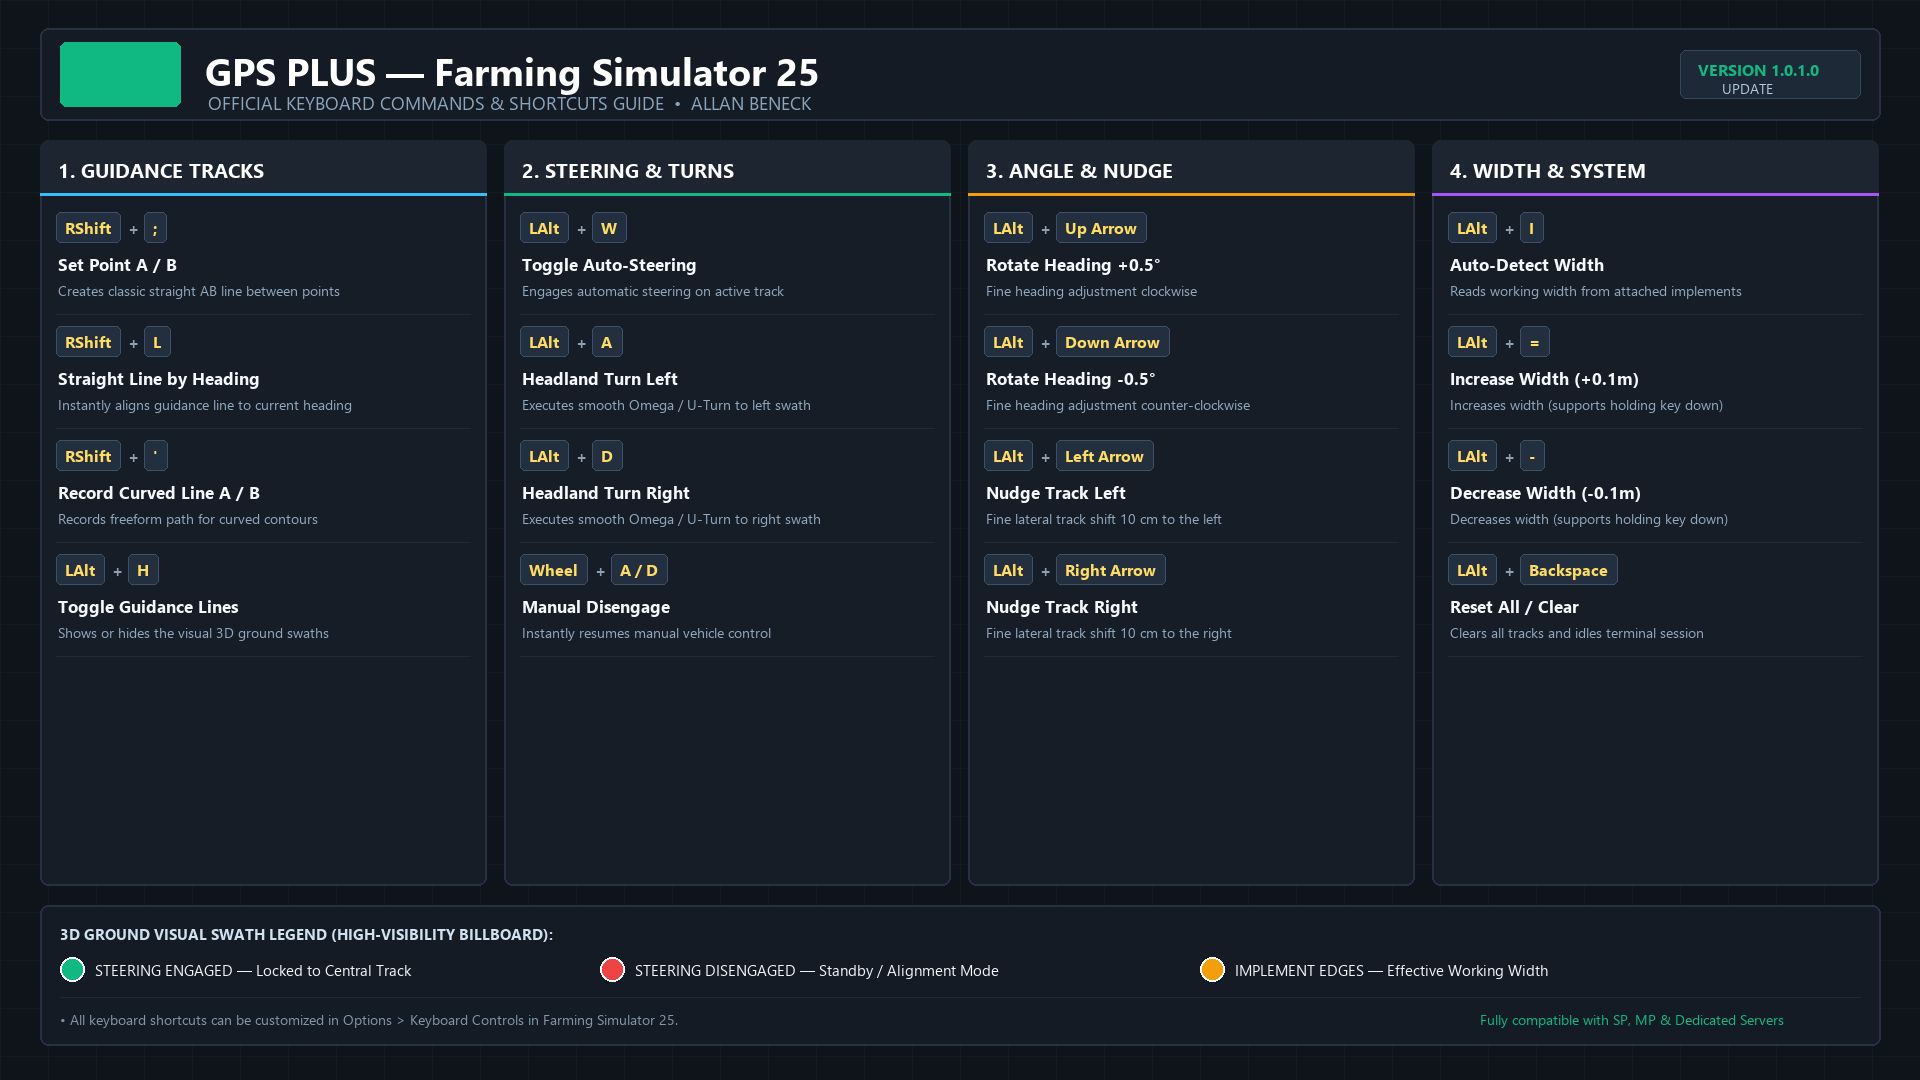Click the Up Arrow key badge

(1101, 228)
